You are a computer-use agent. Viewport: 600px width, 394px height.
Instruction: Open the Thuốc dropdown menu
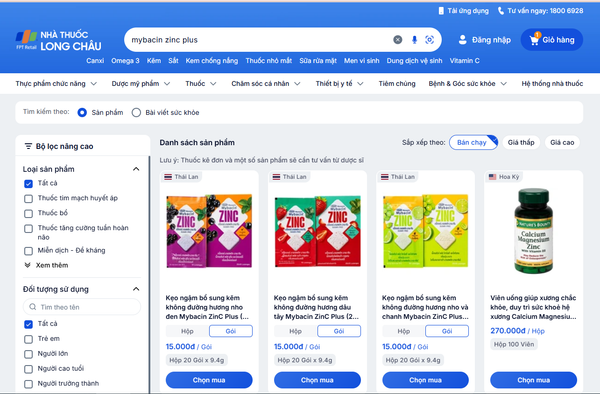point(201,83)
